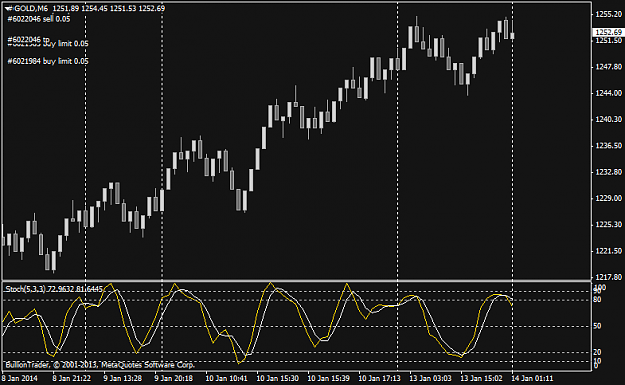Click the 1225.30 price scale label

point(608,225)
